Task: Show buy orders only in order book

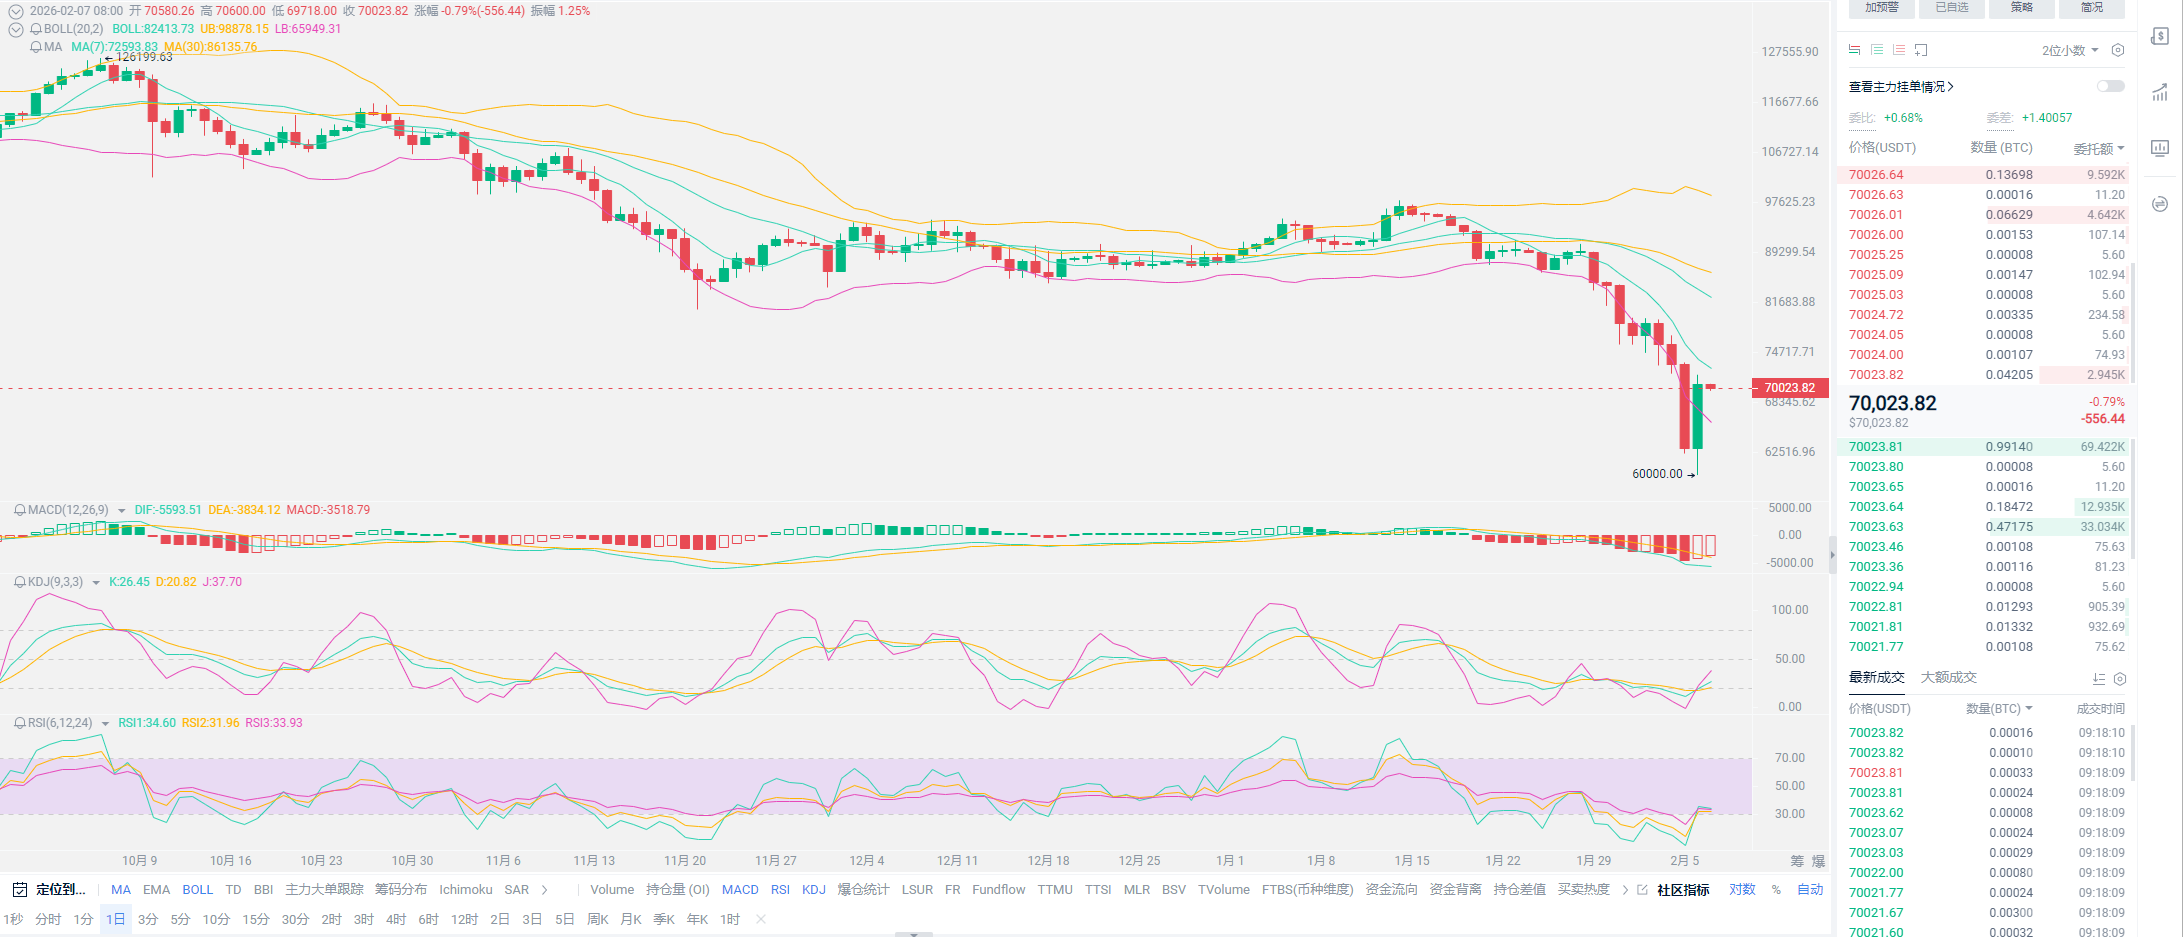Action: [1877, 50]
